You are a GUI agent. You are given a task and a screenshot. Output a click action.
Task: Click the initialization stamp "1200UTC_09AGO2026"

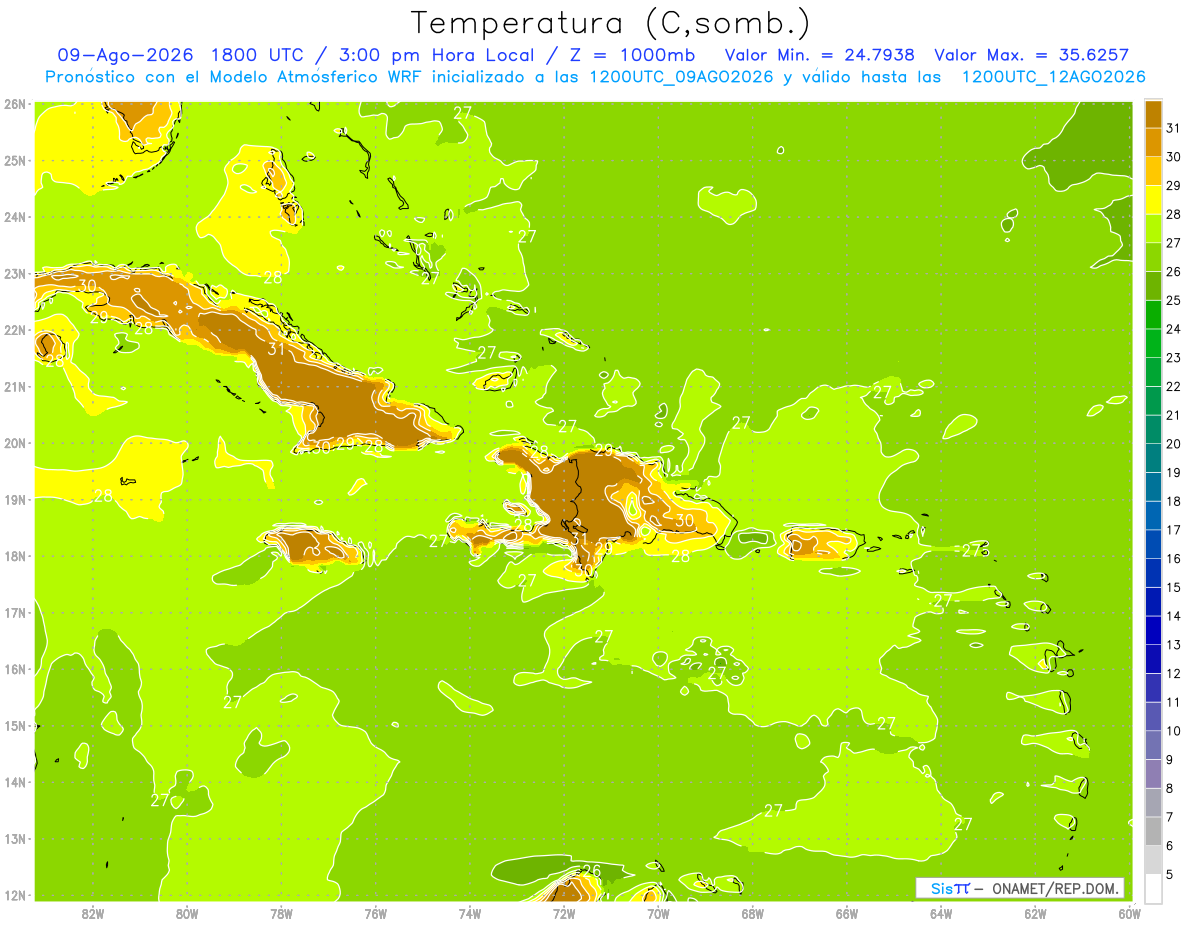[x=681, y=77]
